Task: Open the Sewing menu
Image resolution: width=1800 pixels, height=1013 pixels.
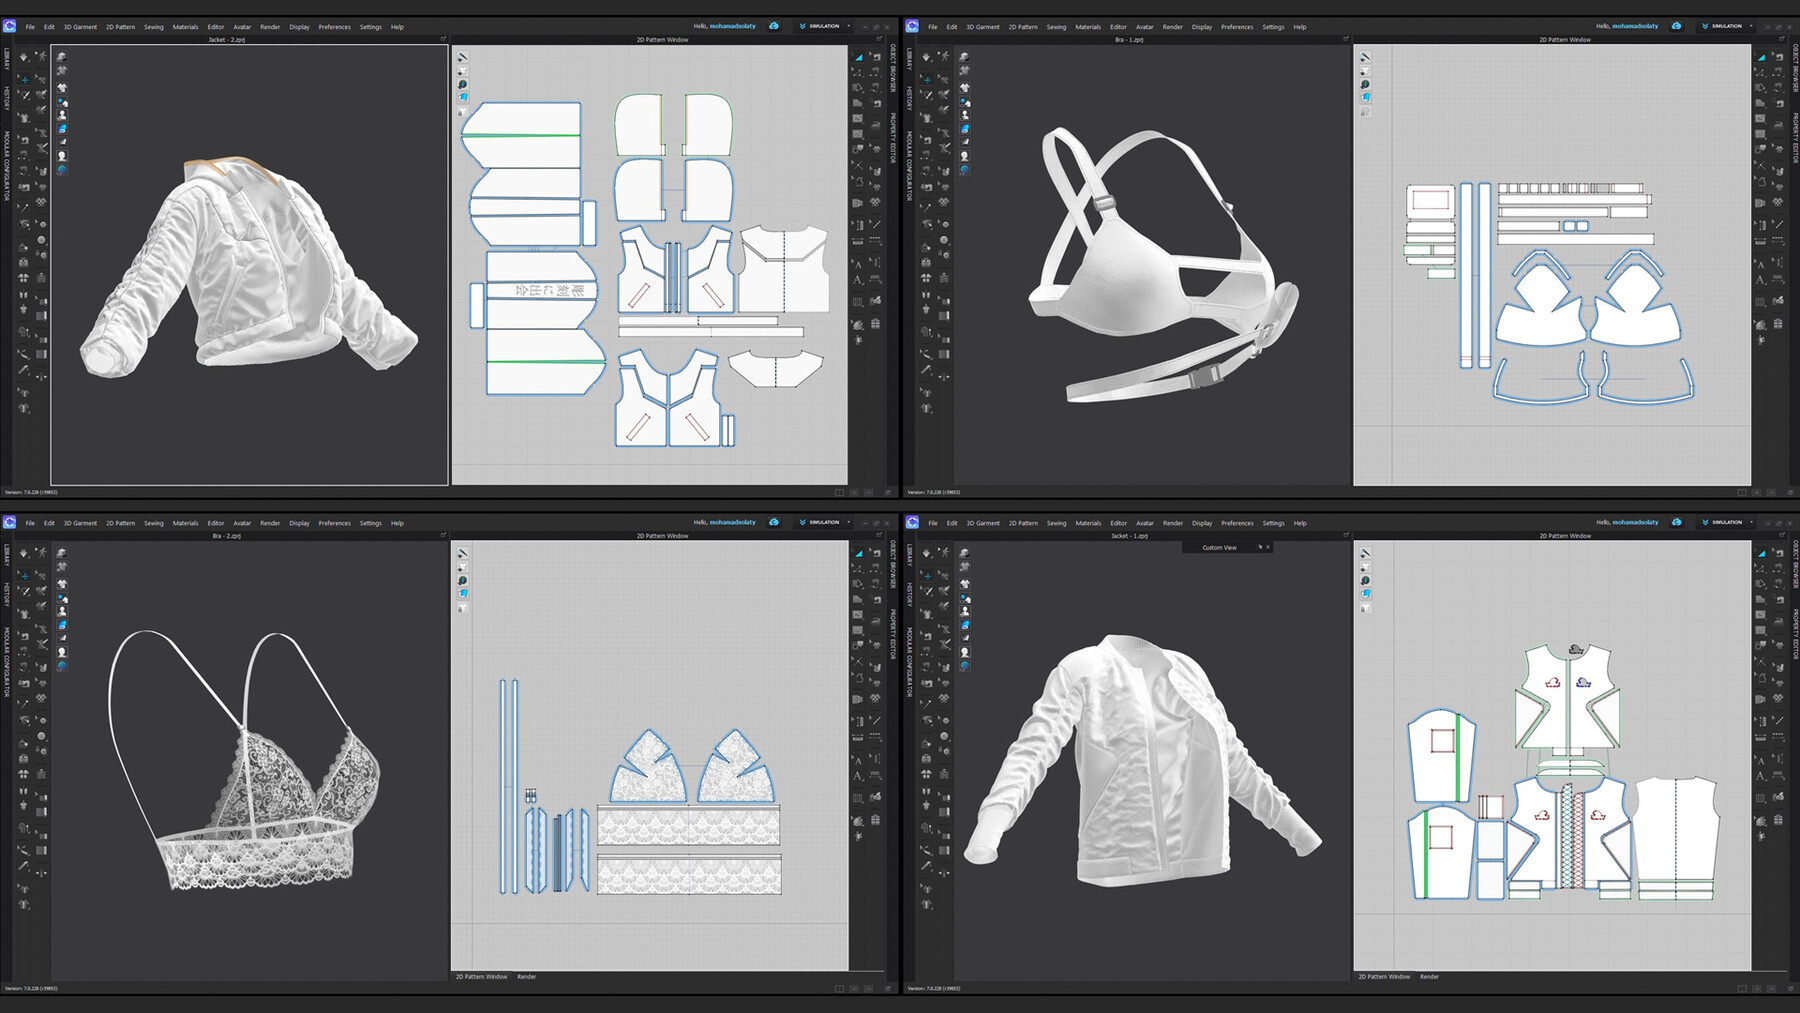Action: 153,27
